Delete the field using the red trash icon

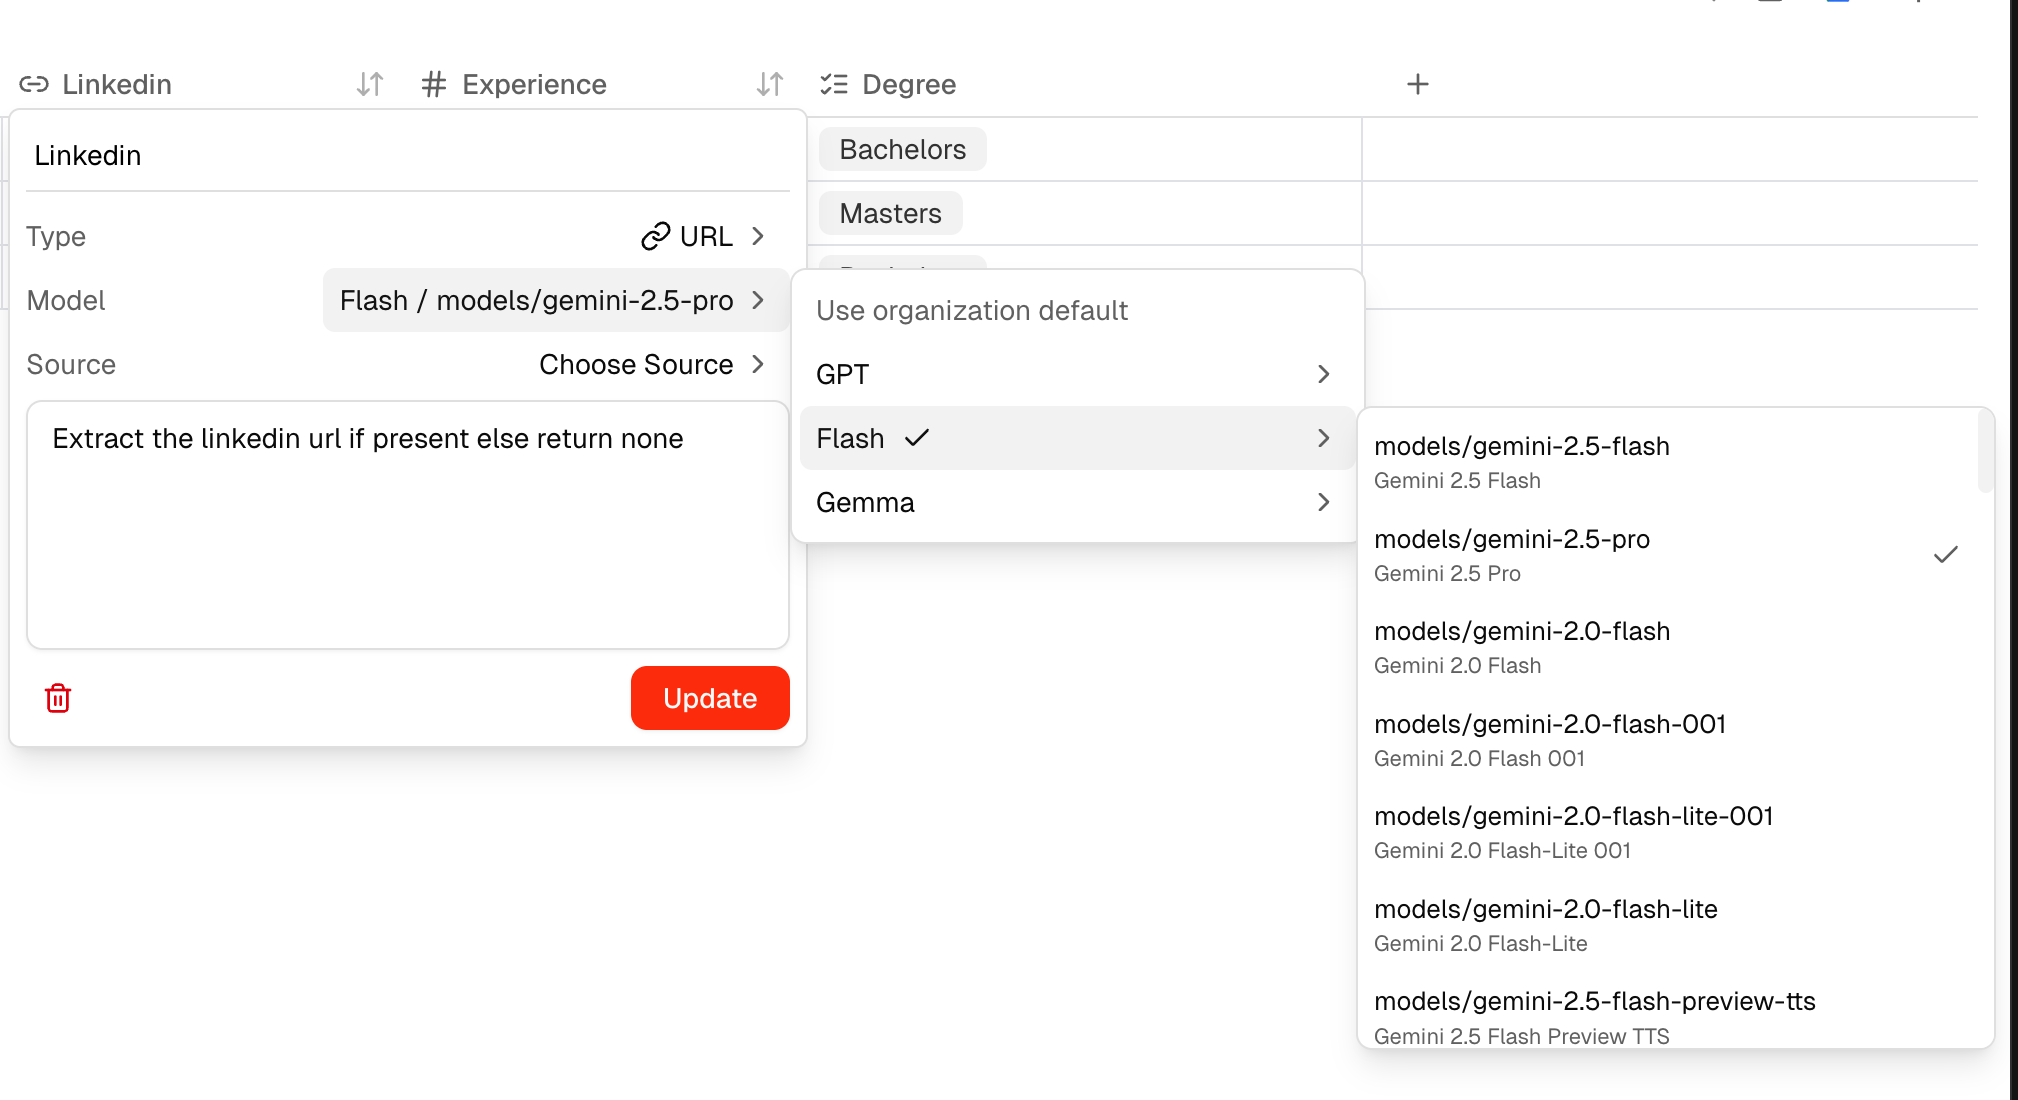(x=58, y=698)
